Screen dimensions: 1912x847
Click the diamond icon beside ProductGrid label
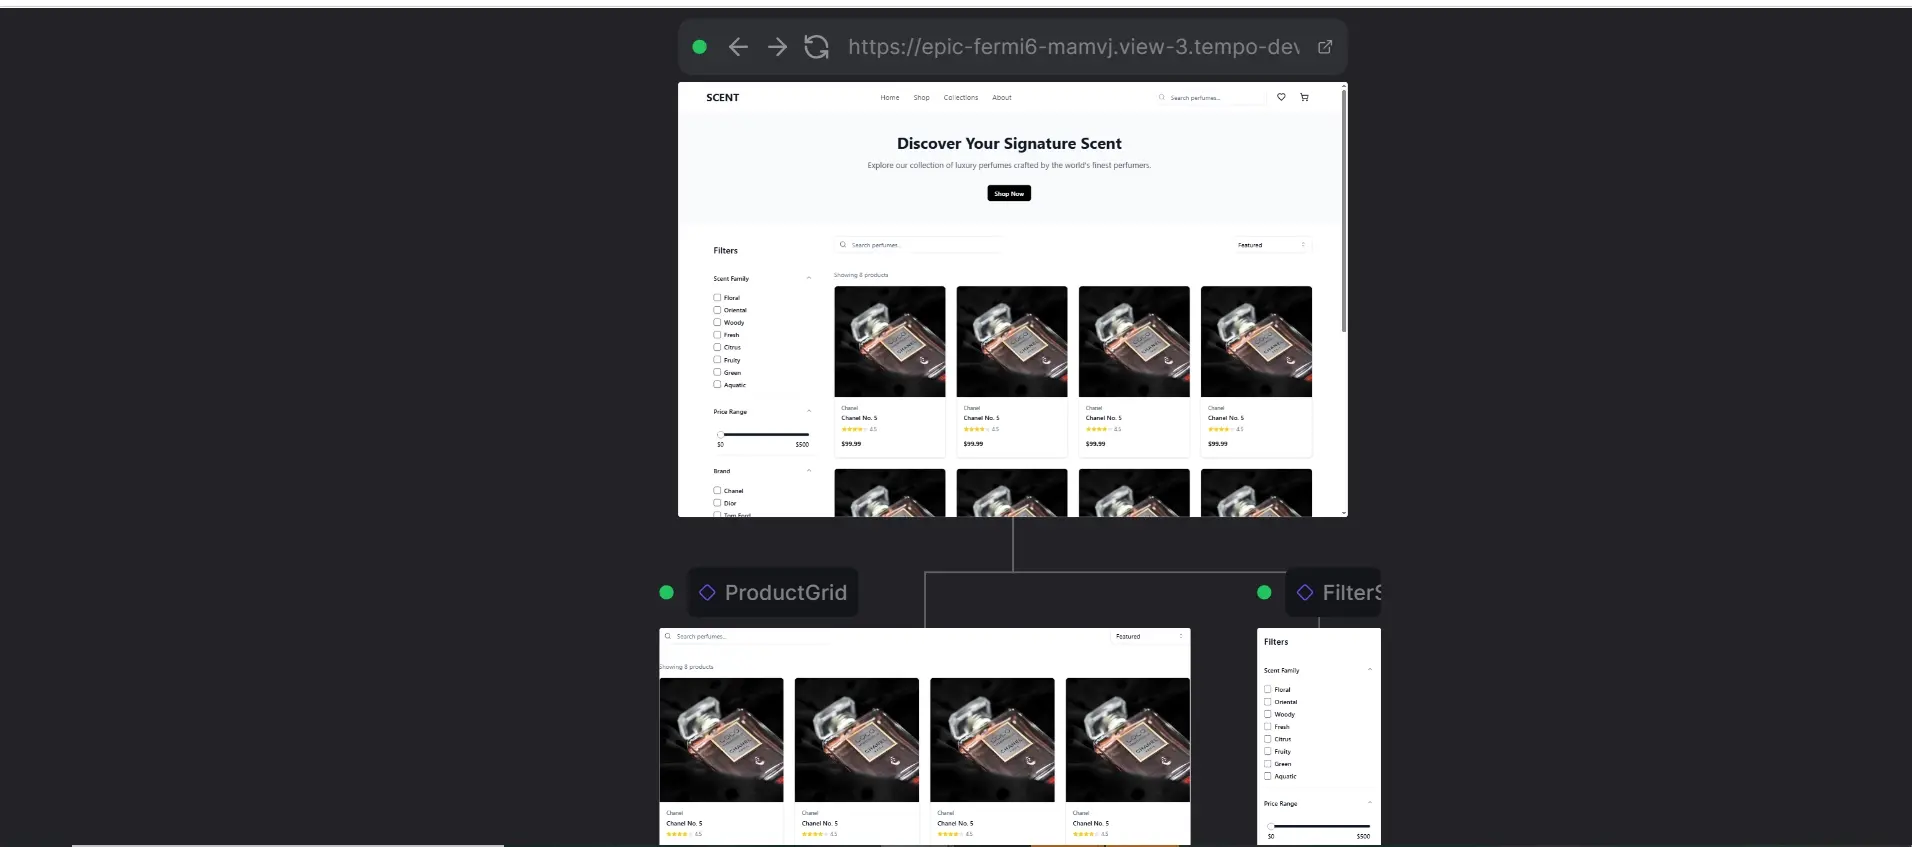(707, 592)
